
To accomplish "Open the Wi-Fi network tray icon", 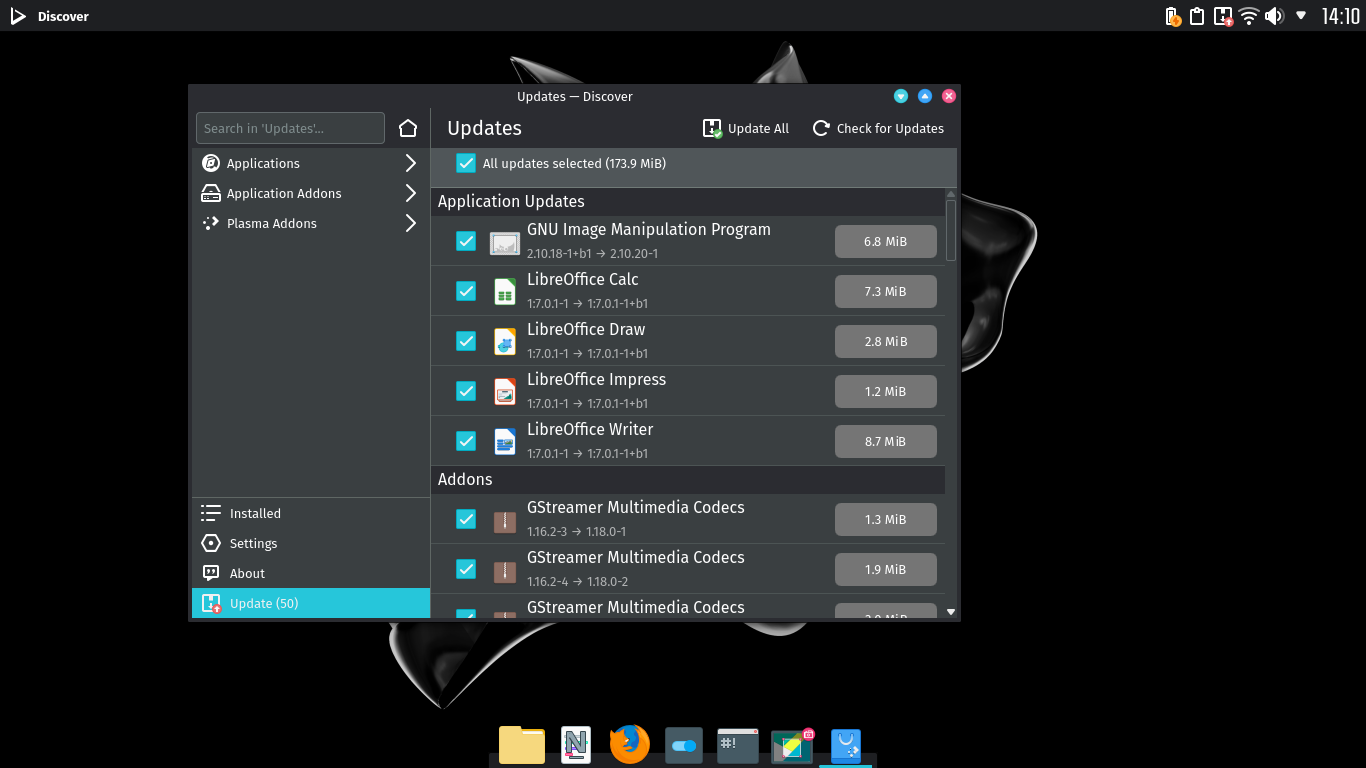I will pyautogui.click(x=1248, y=16).
